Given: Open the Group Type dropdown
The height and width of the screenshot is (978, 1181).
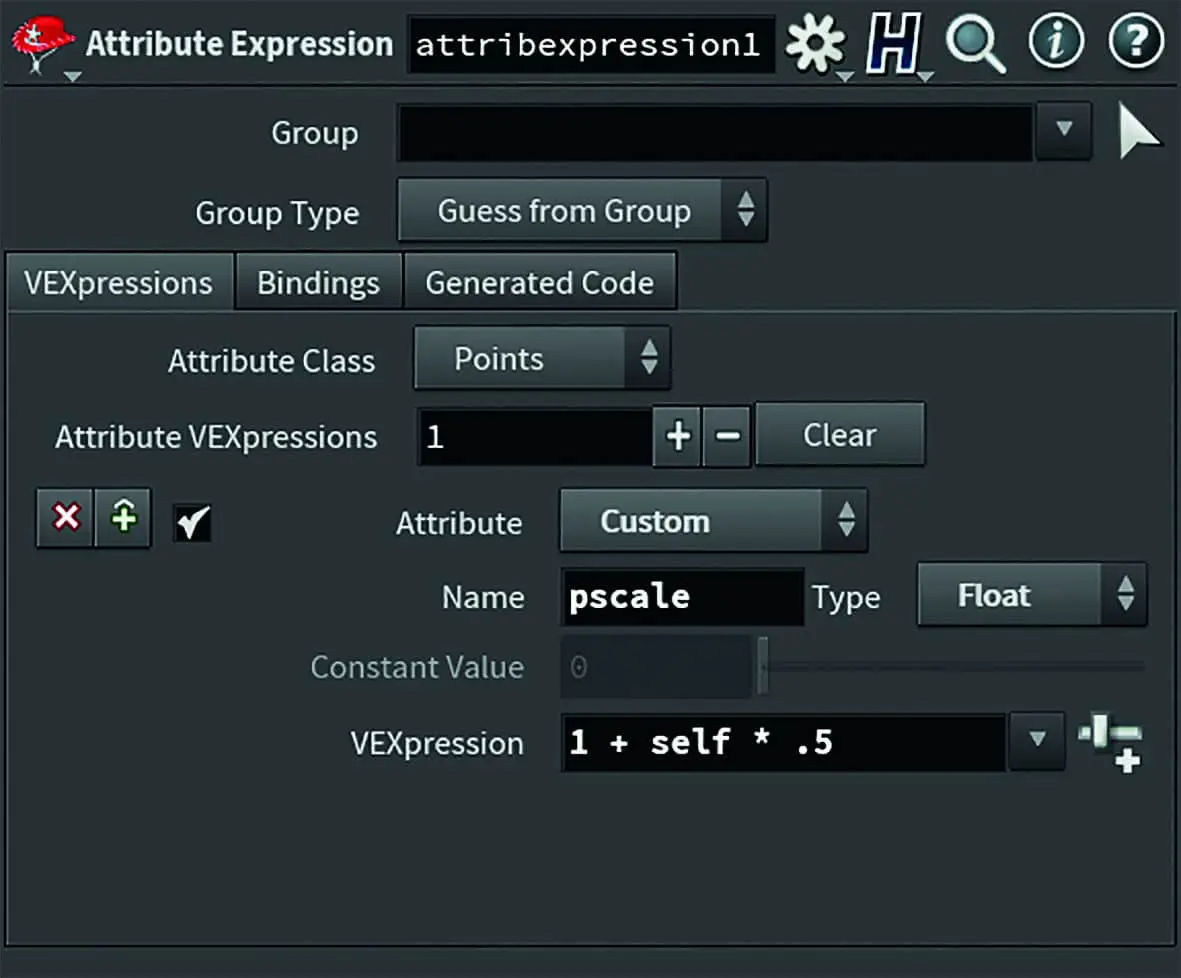Looking at the screenshot, I should pos(582,211).
